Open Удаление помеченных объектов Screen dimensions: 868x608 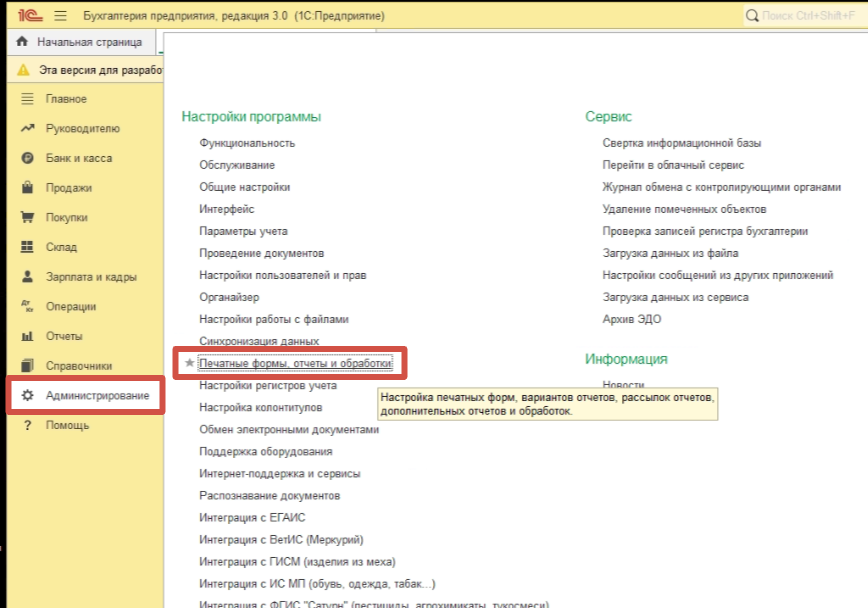[684, 209]
